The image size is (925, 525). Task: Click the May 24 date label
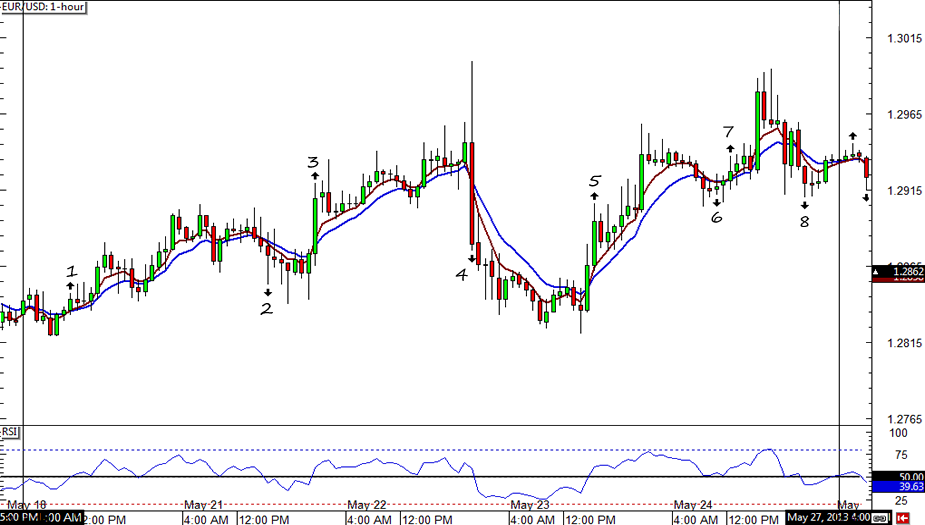pyautogui.click(x=693, y=505)
